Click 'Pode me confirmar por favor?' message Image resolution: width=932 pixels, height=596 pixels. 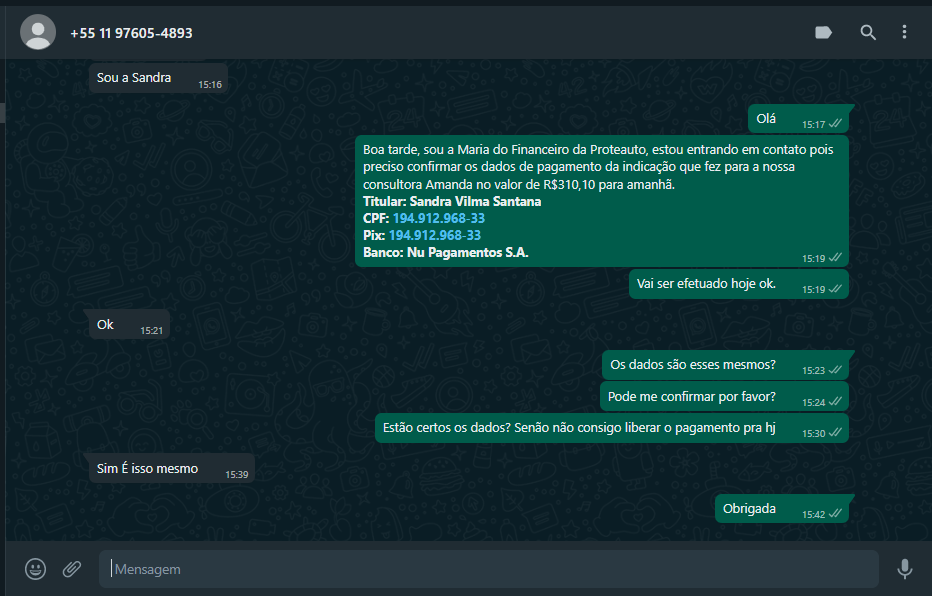click(692, 397)
